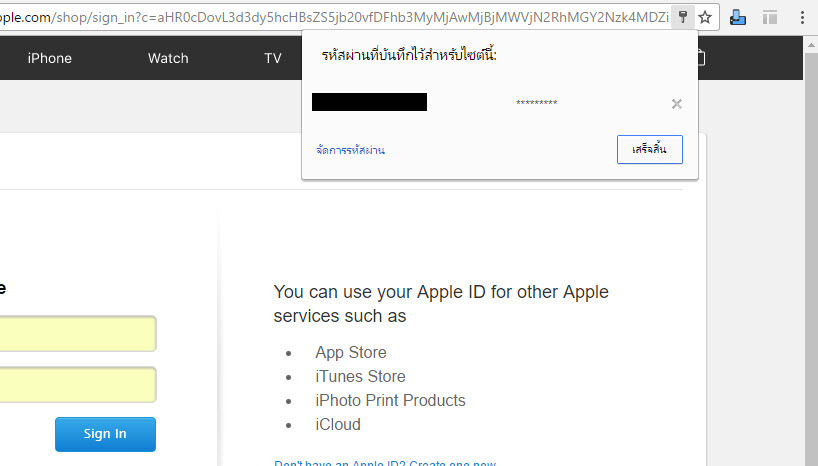Follow the Don't have an Apple ID link
Viewport: 818px width, 466px height.
(x=385, y=462)
